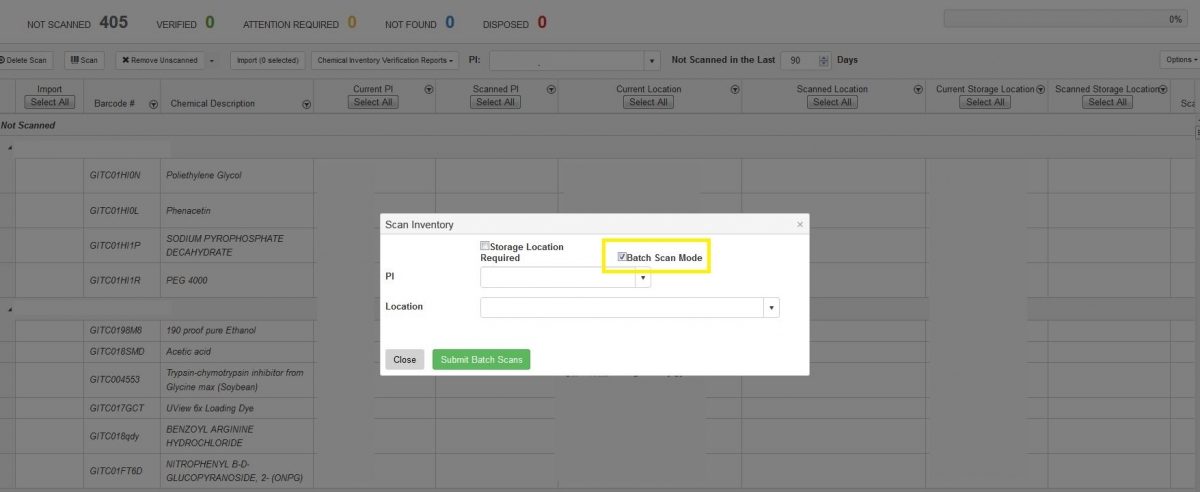Click Select All under Import column
Screen dimensions: 1200x492
tap(49, 102)
